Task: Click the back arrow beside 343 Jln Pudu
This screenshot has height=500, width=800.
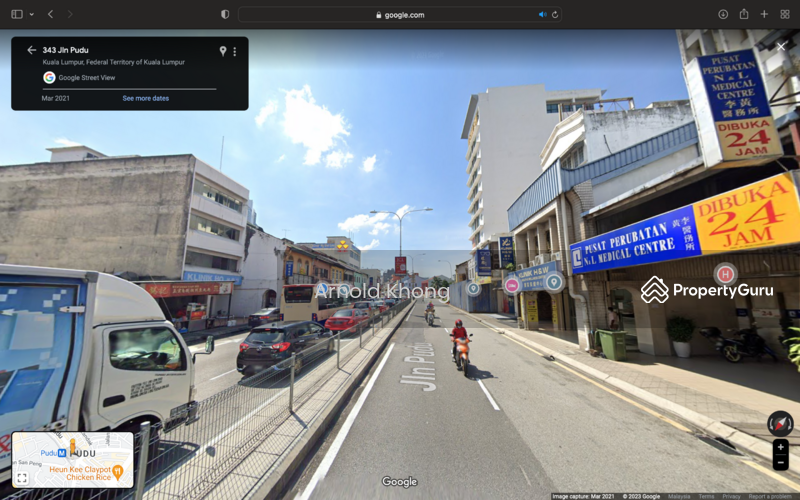Action: [31, 50]
